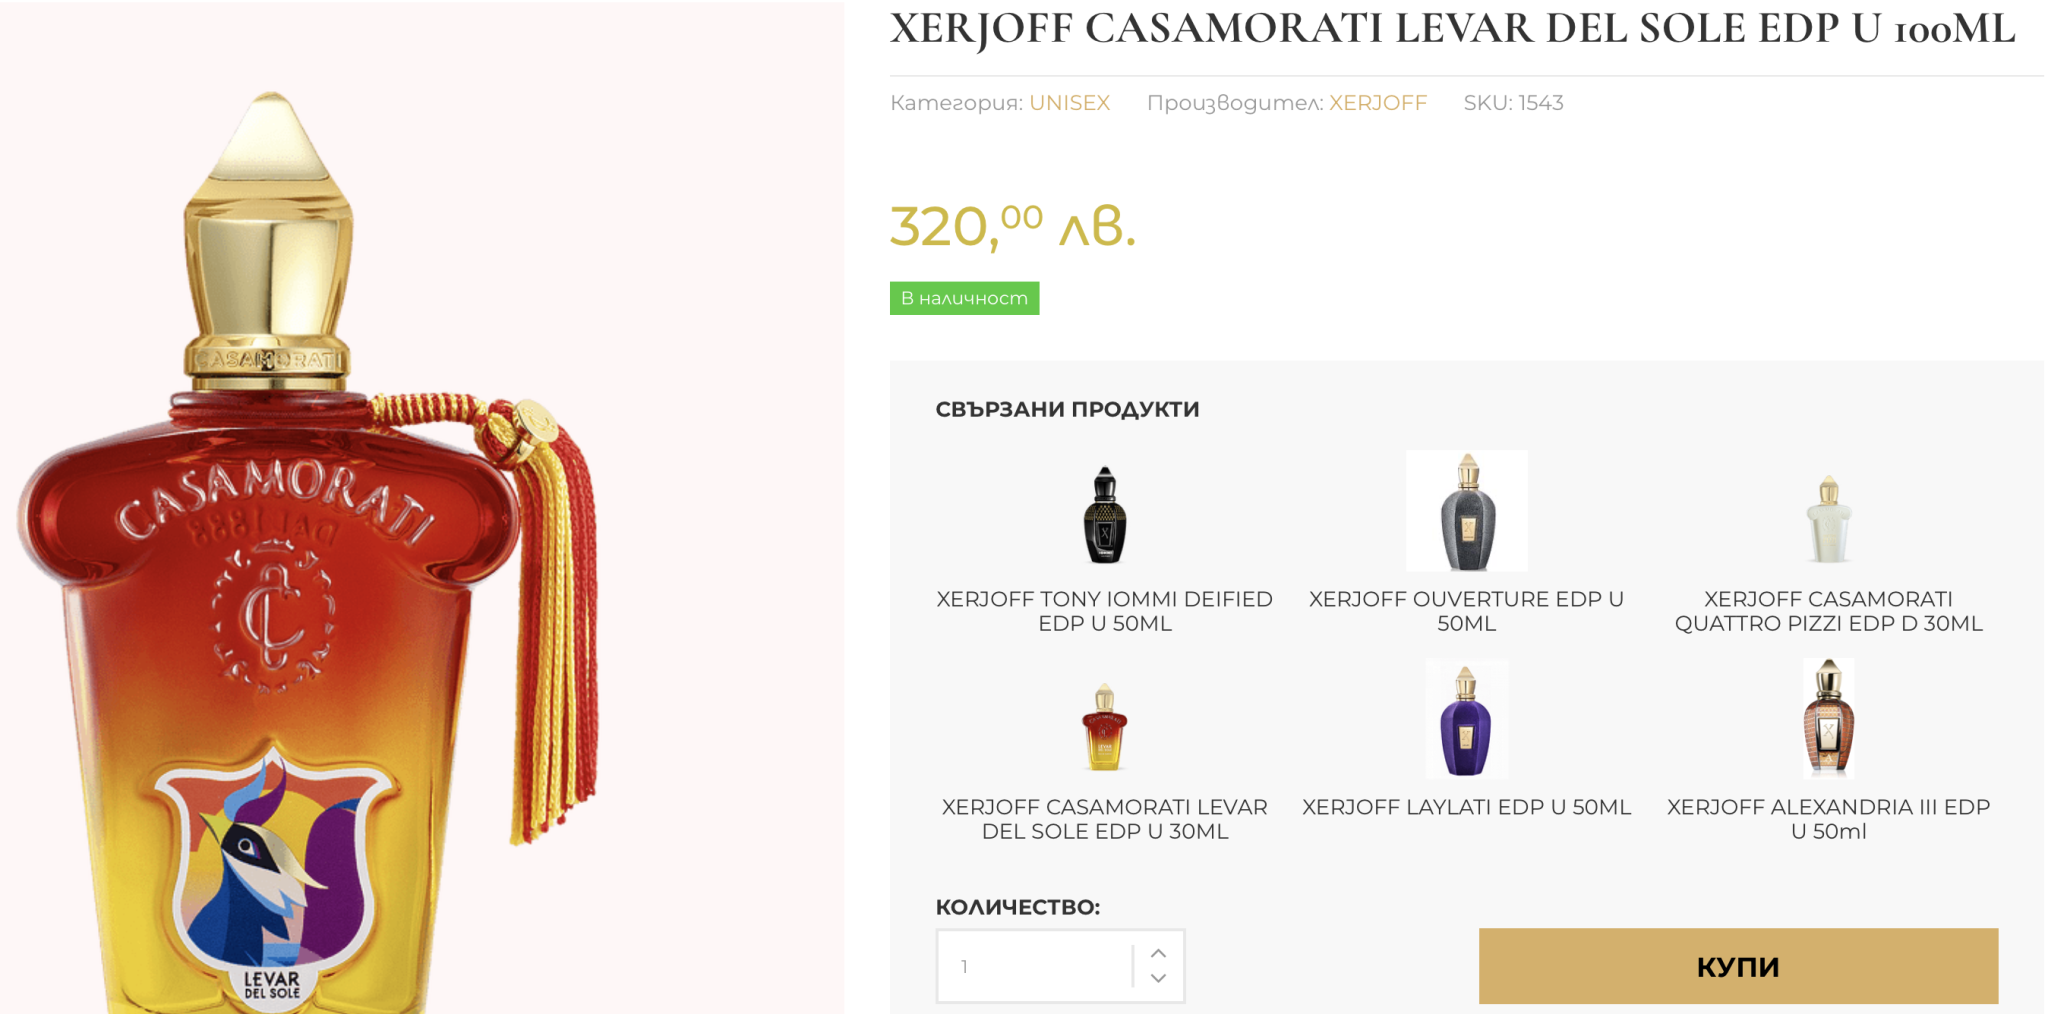Viewport: 2048px width, 1014px height.
Task: Select the Quattro Pizzi white bottle image
Action: coord(1828,519)
